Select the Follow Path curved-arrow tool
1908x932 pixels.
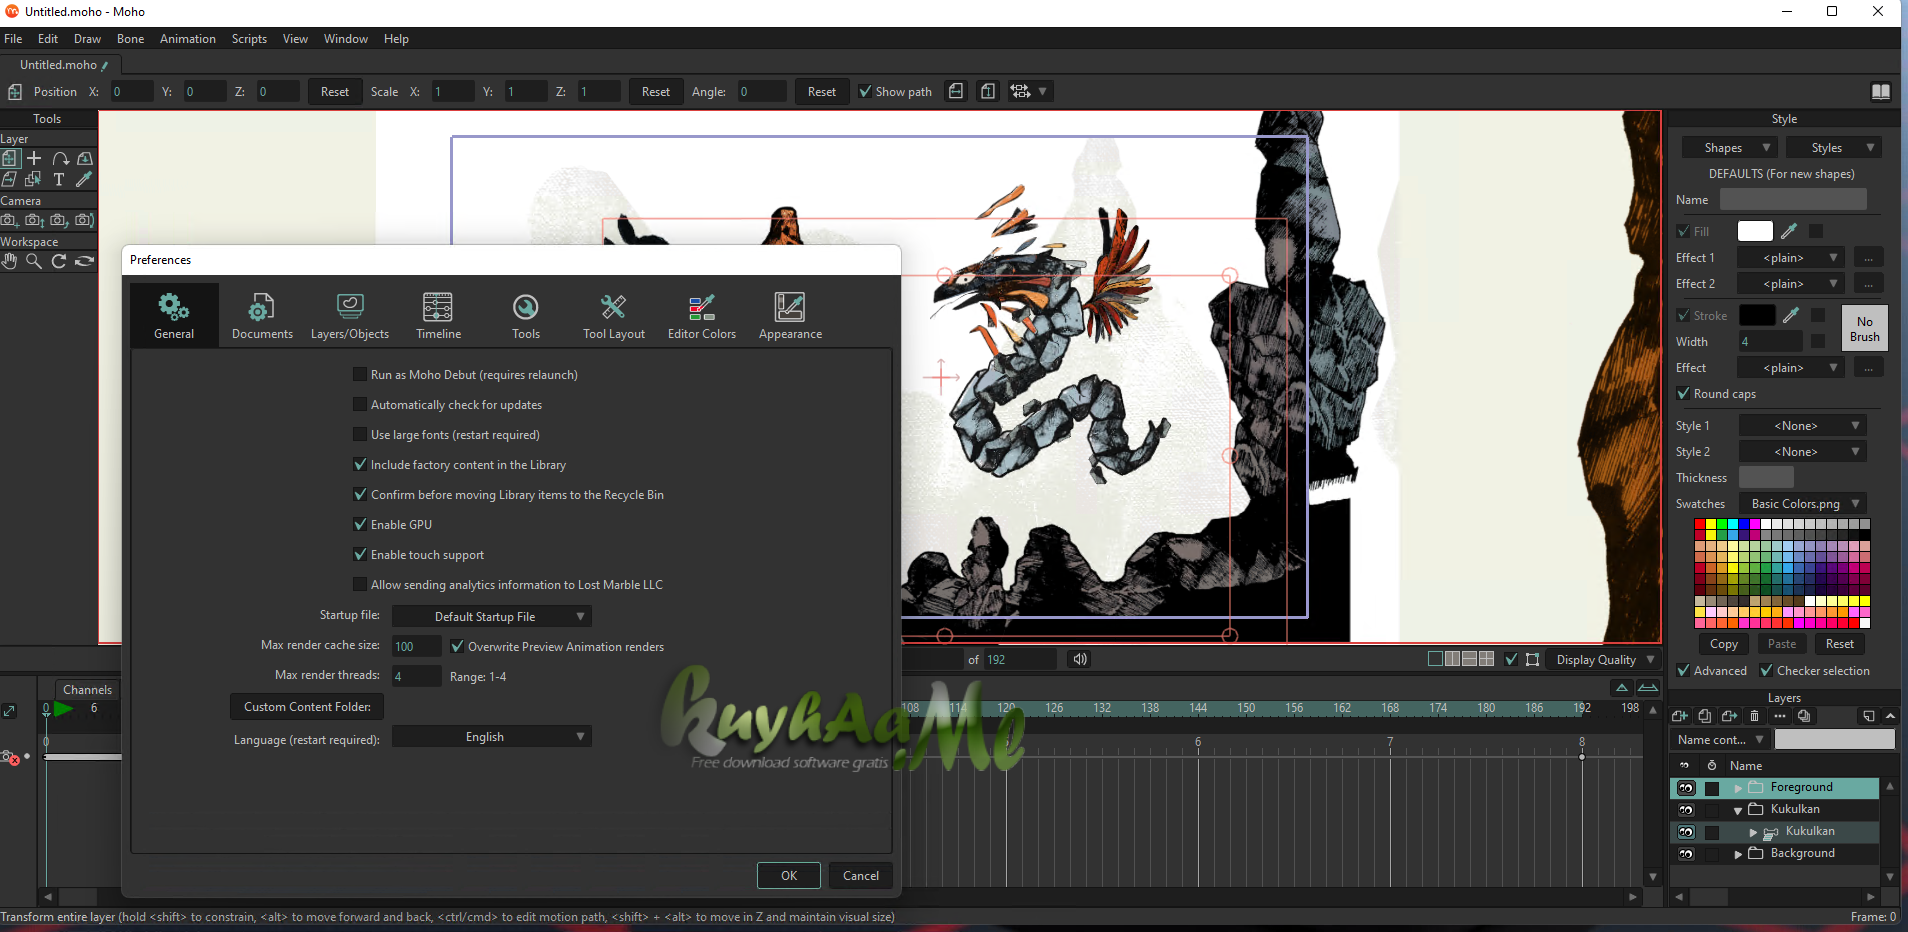(x=60, y=158)
